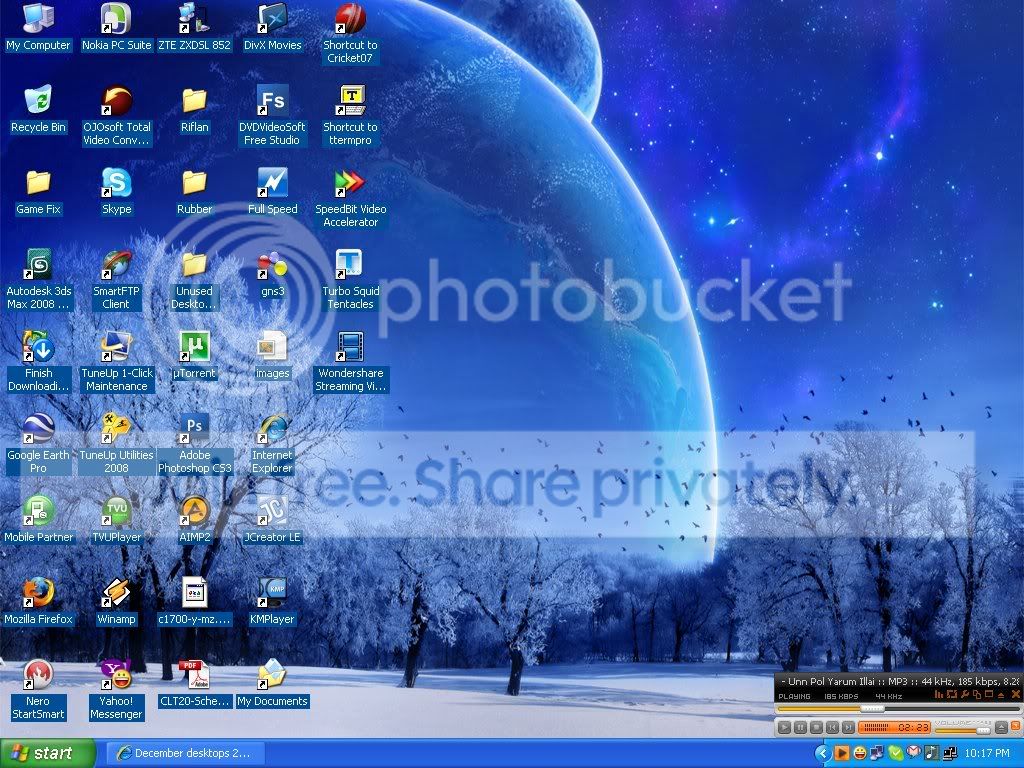Select the Mobile Partner shortcut

[38, 520]
